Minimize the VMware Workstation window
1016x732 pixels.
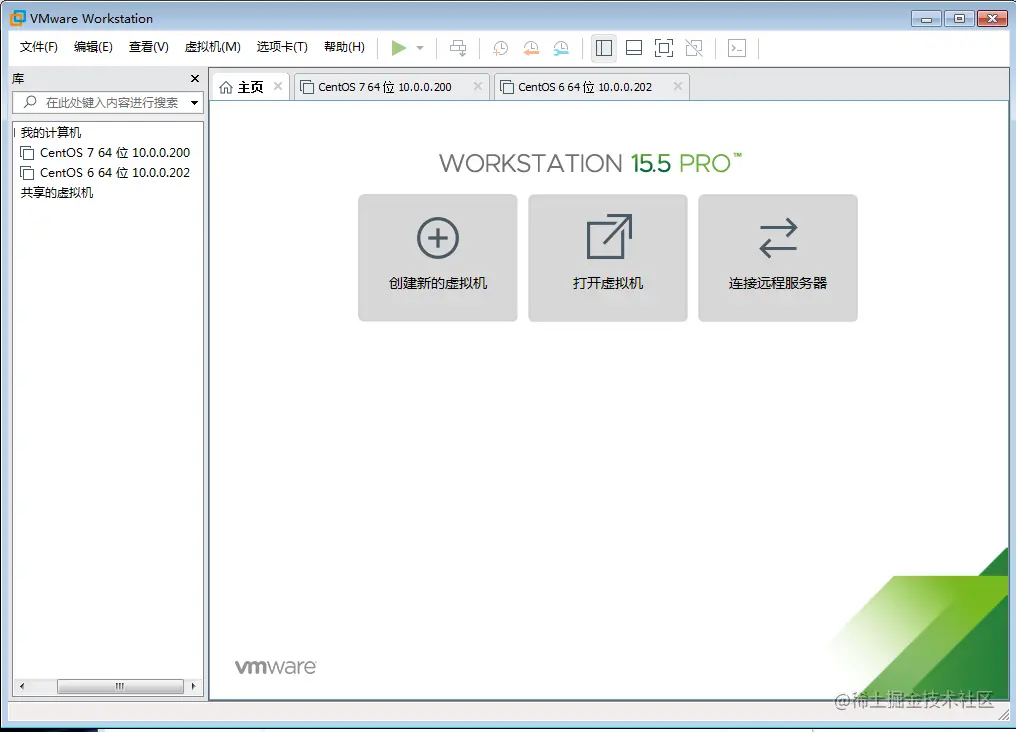pos(927,19)
